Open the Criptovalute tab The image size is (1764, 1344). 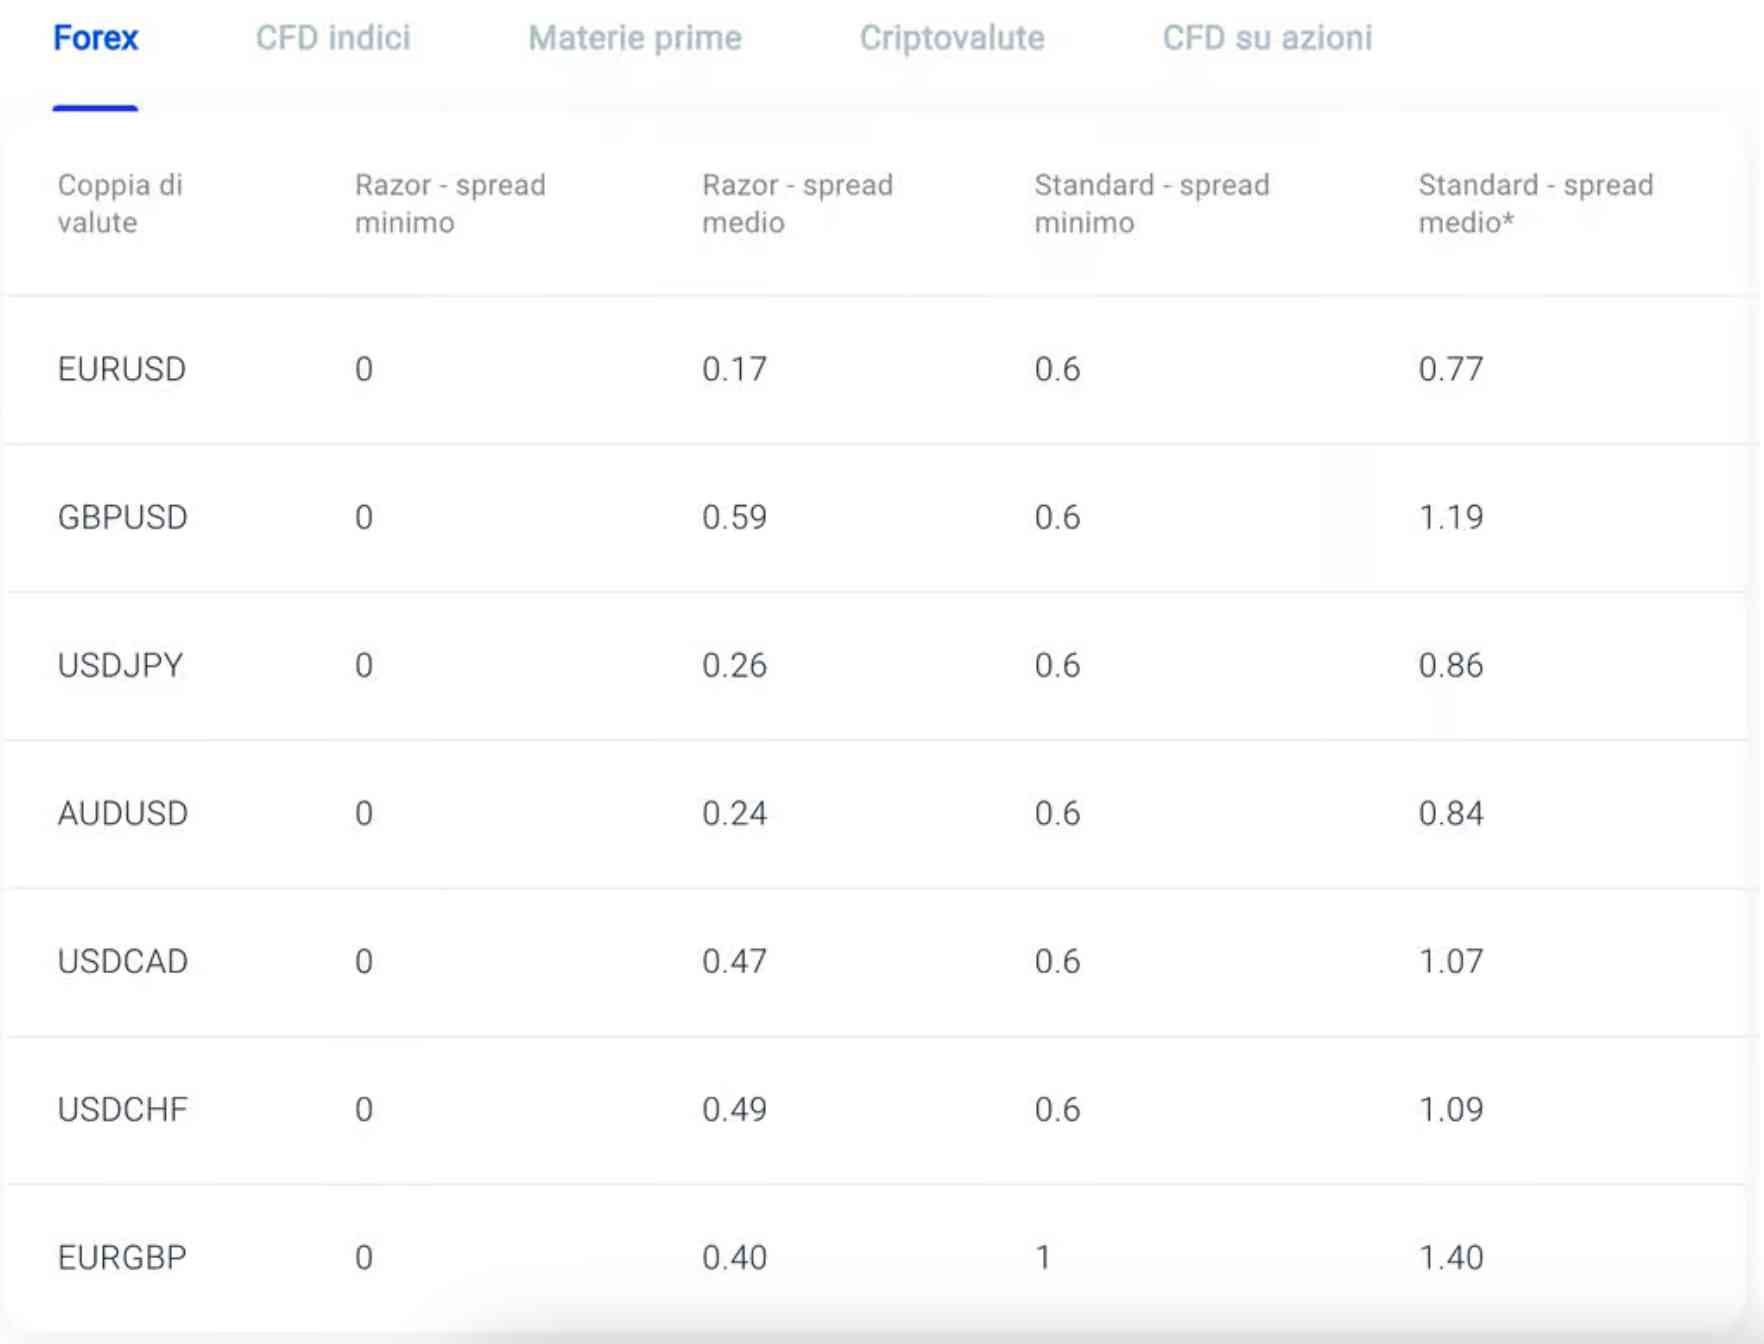(x=952, y=38)
